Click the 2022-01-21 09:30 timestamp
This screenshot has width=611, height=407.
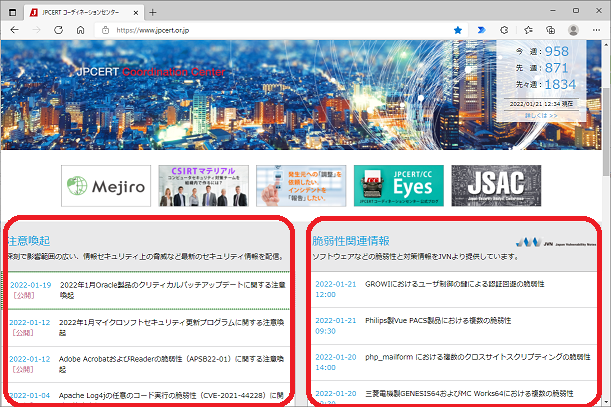(336, 326)
